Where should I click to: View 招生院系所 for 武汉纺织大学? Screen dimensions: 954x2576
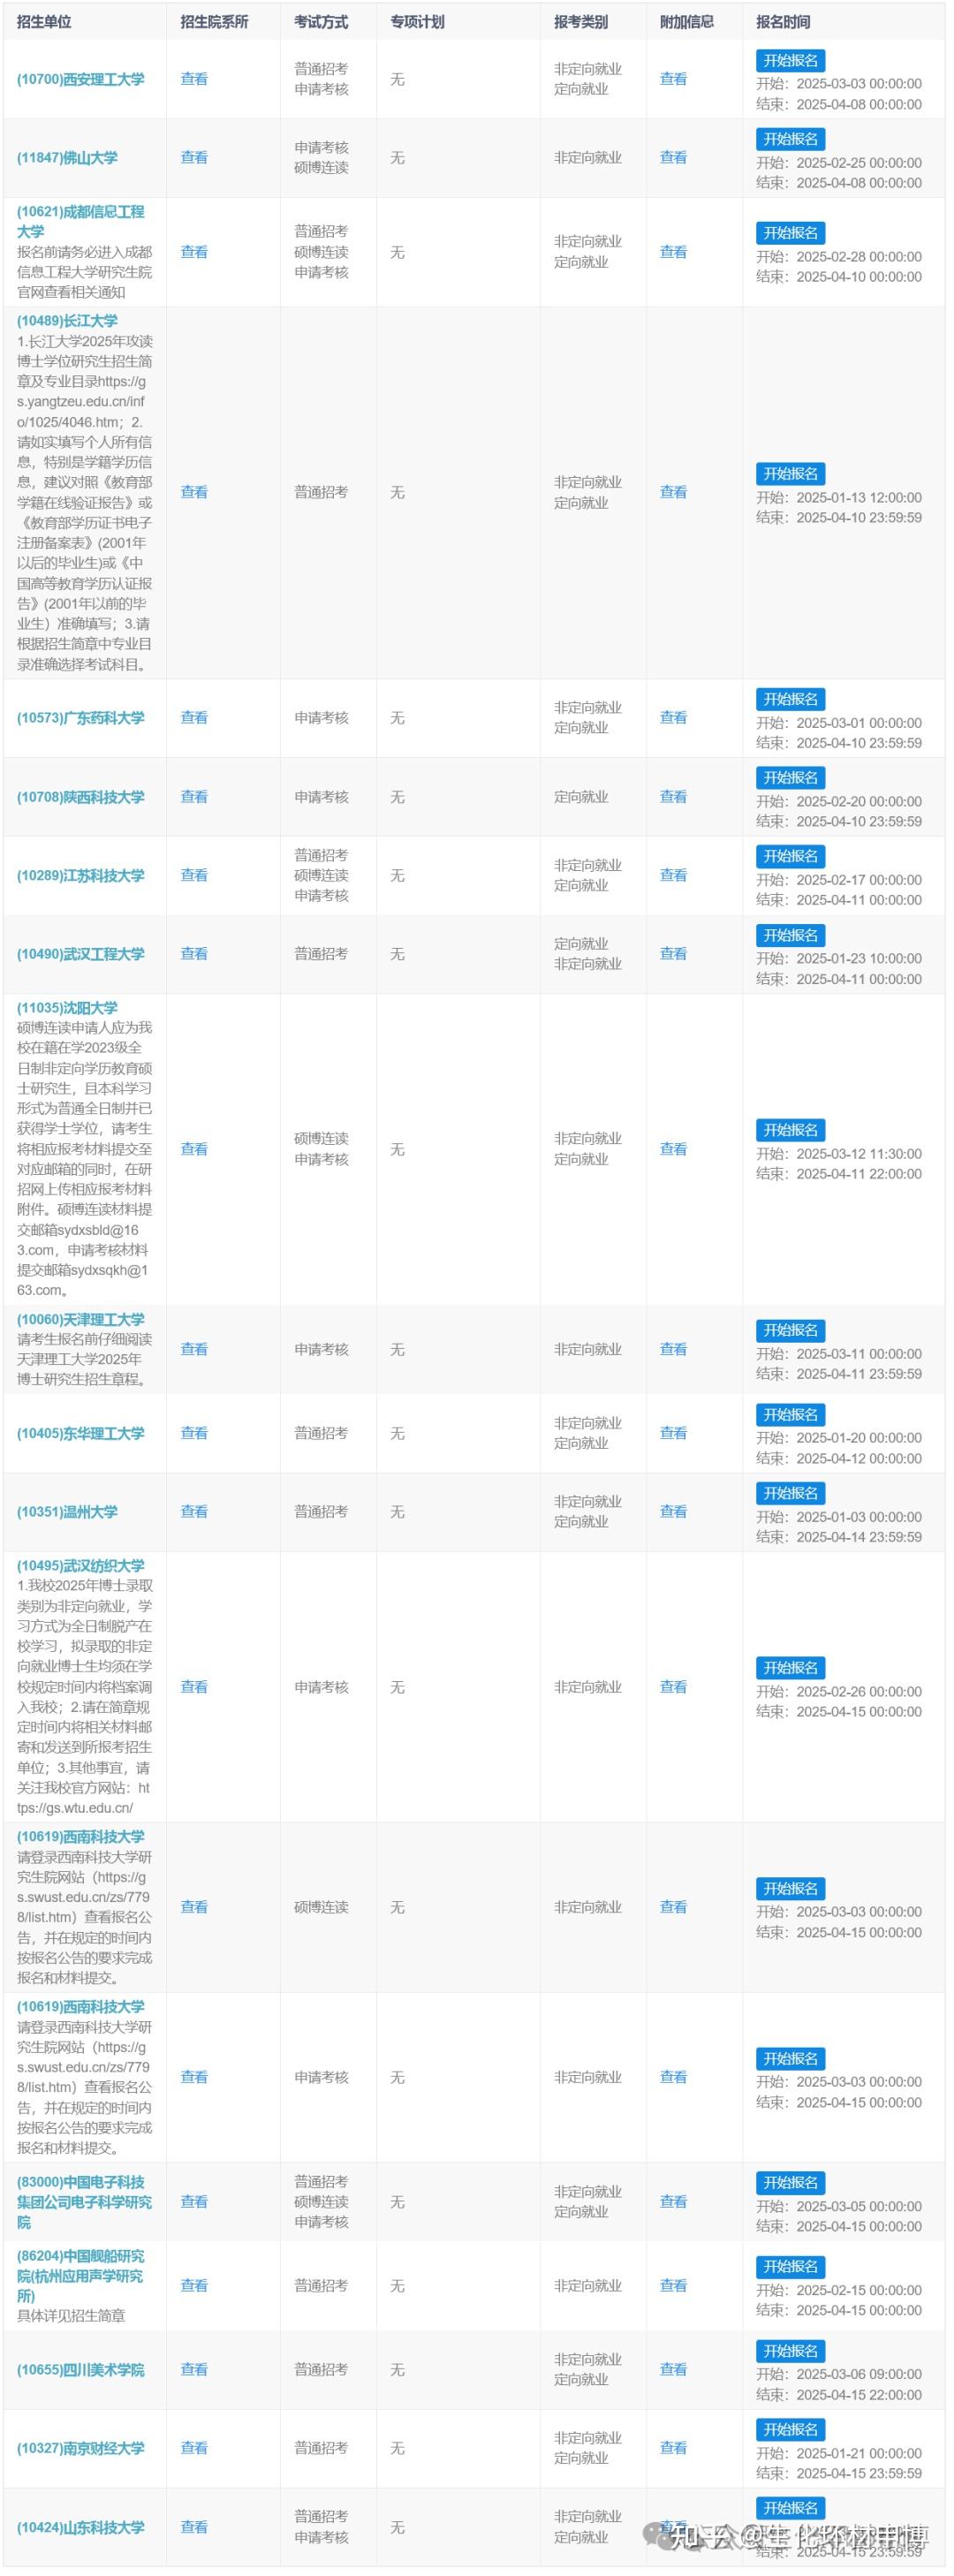[194, 1687]
